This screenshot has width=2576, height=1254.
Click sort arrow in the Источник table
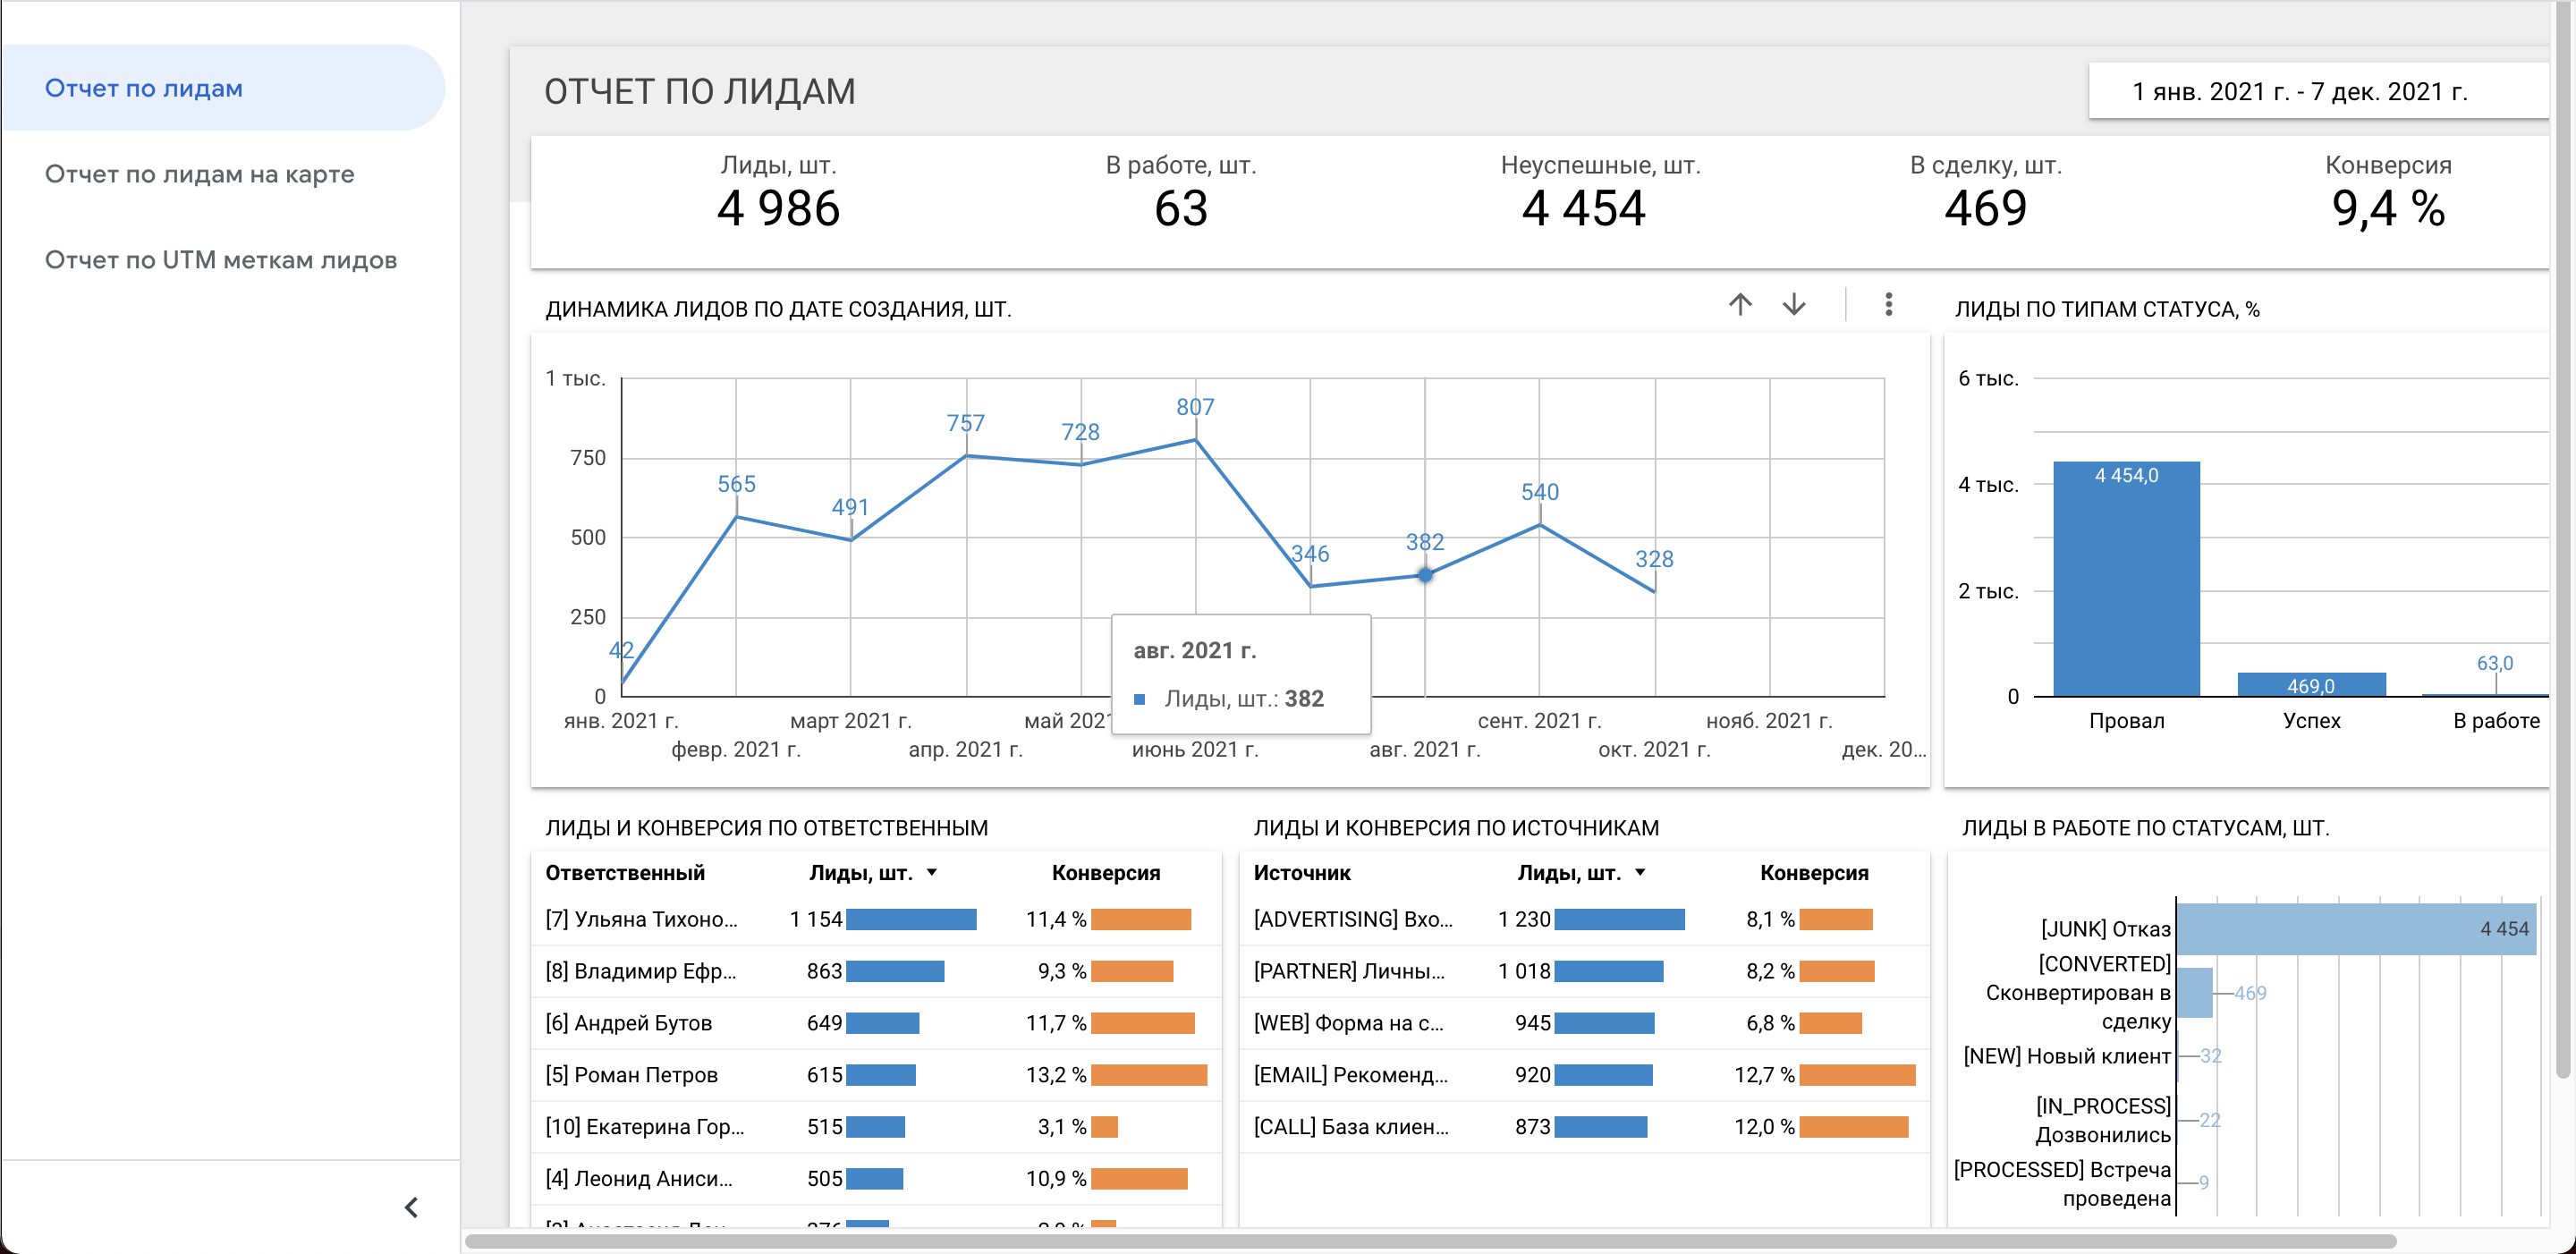(x=1640, y=873)
